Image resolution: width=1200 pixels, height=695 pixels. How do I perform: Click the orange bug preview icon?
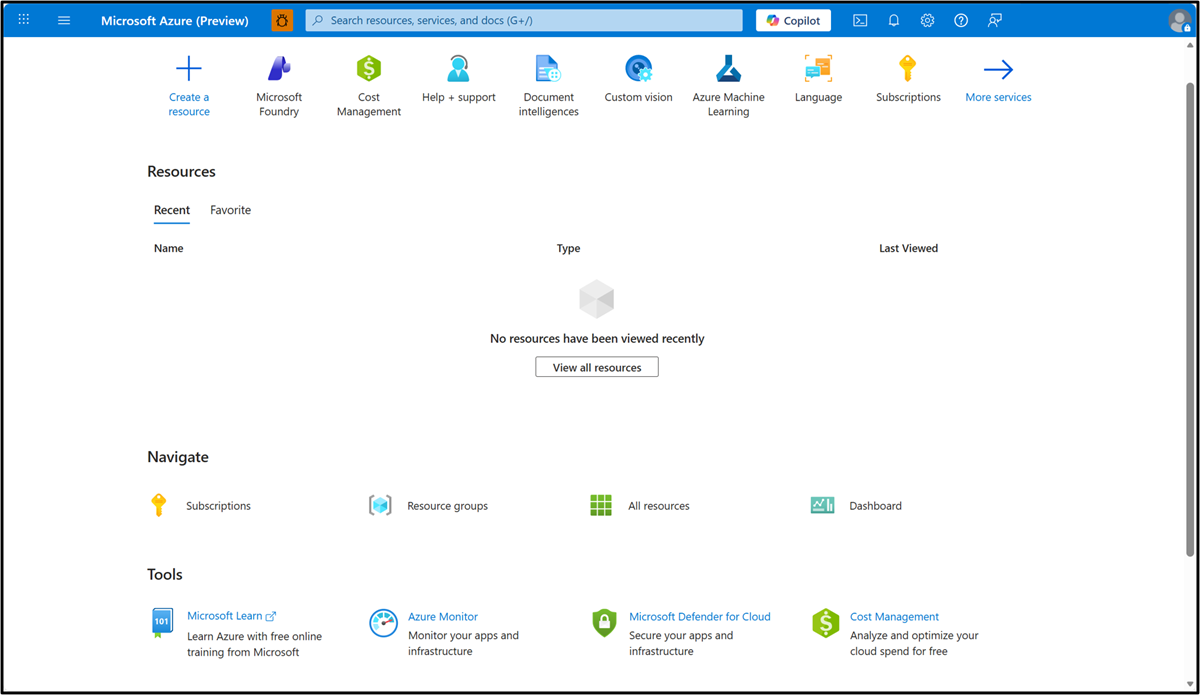[282, 20]
